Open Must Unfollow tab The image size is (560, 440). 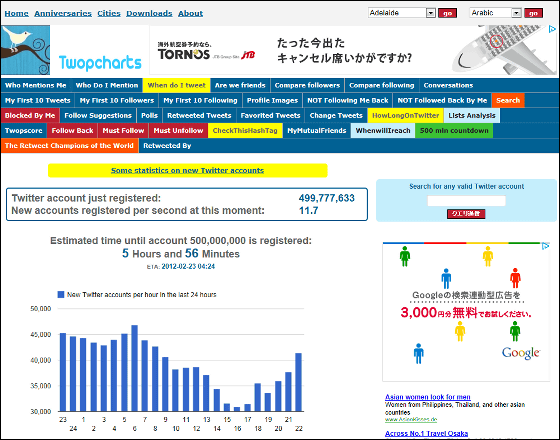point(178,130)
